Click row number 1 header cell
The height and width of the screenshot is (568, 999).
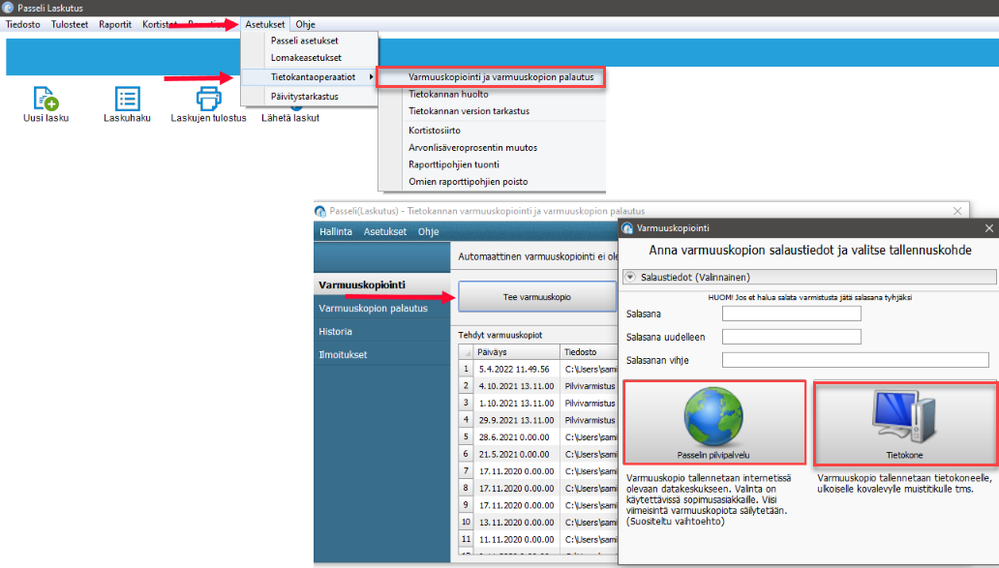[x=466, y=369]
